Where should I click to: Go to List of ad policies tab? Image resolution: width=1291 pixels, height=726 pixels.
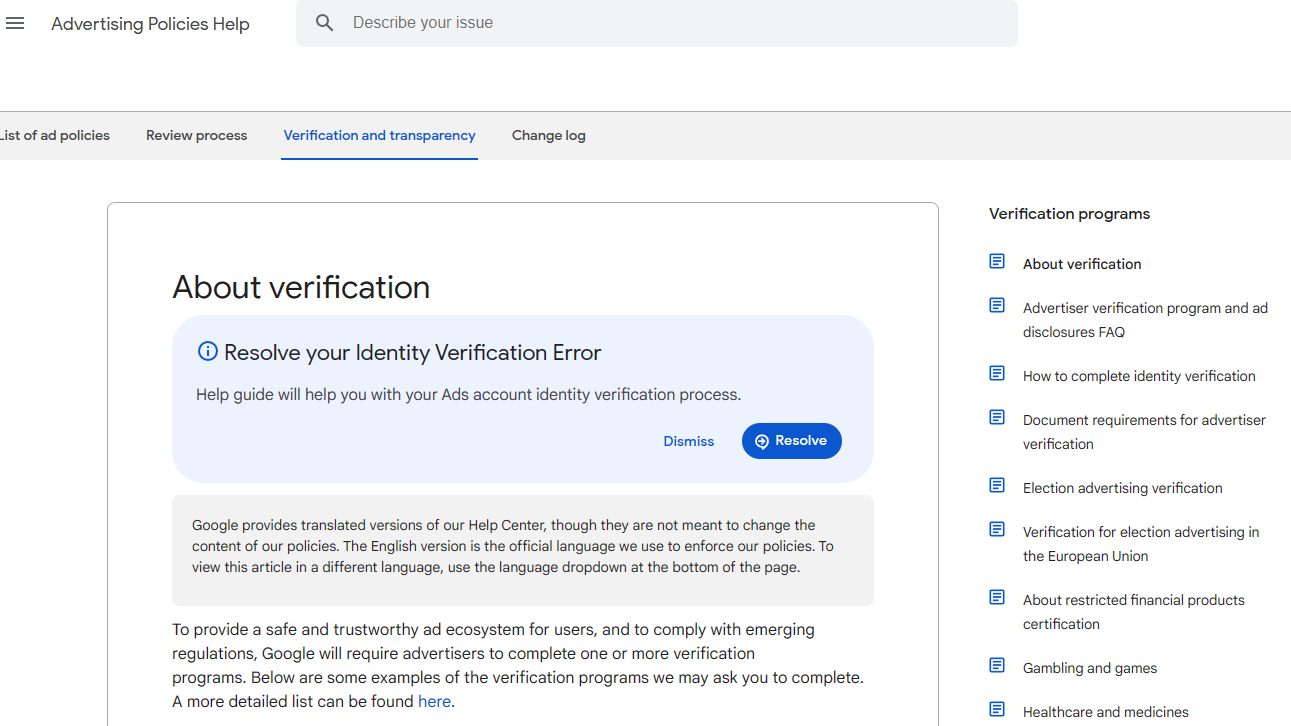(x=55, y=136)
